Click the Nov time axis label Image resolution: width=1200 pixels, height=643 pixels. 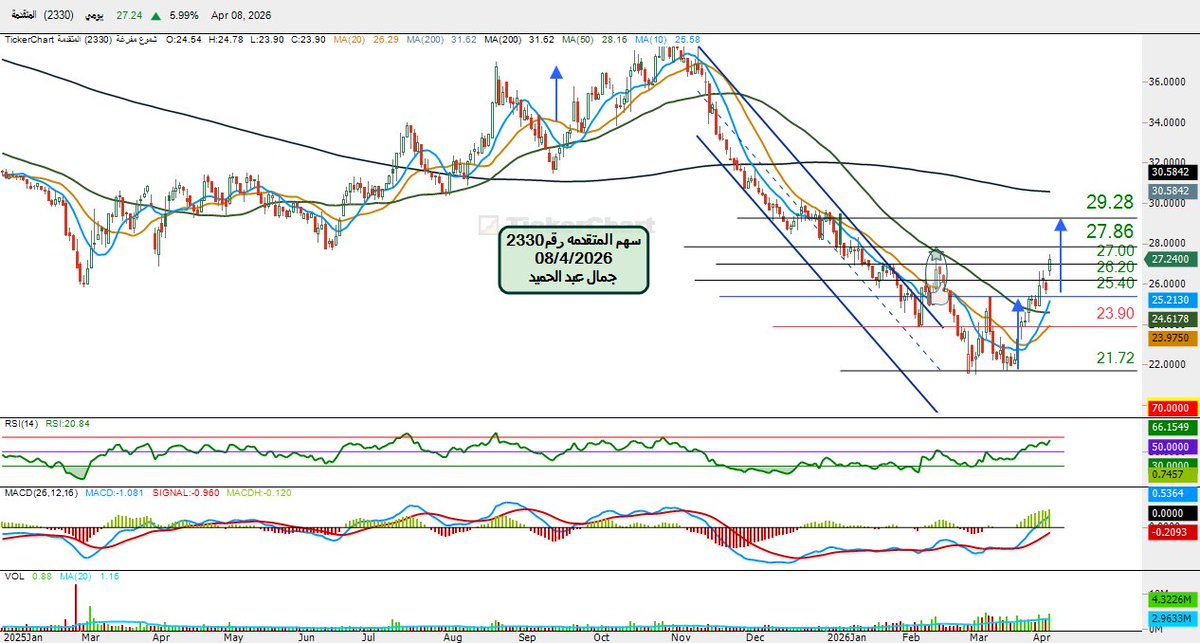click(x=682, y=636)
